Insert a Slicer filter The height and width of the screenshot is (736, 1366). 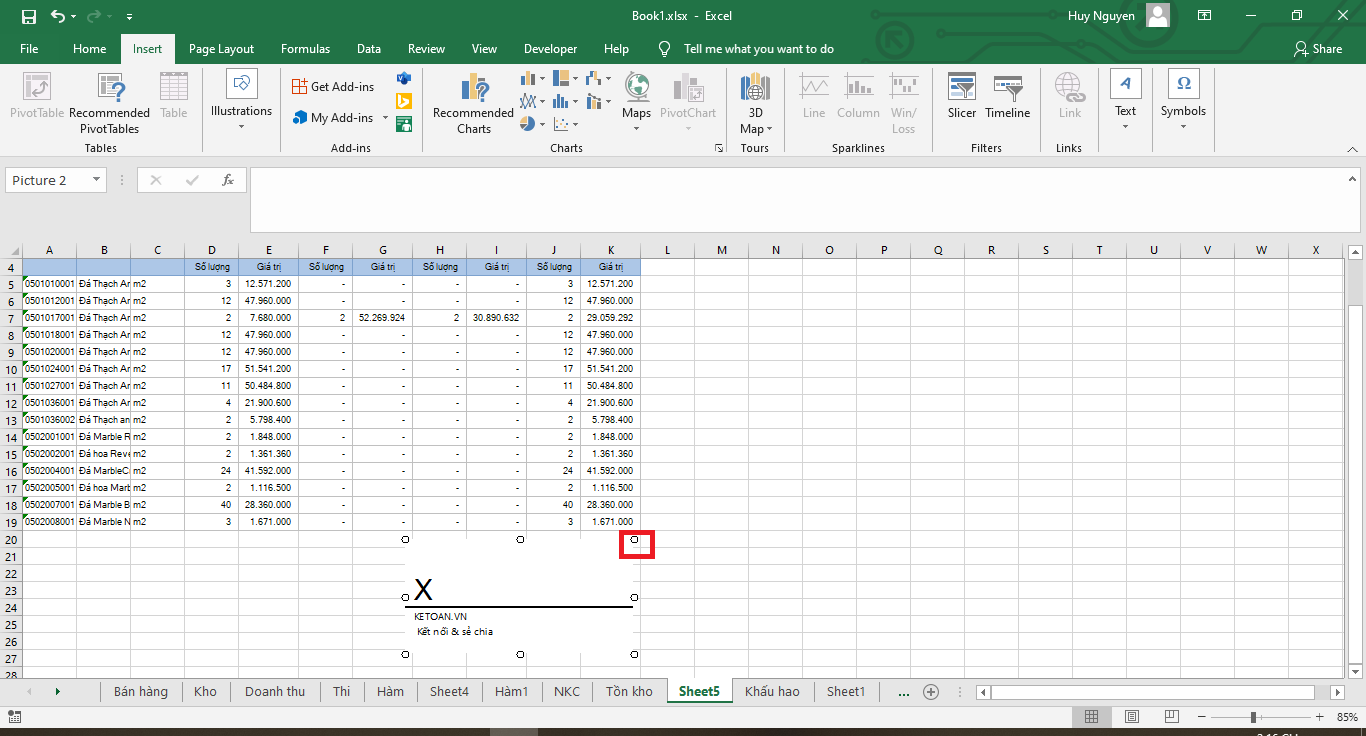(x=961, y=97)
